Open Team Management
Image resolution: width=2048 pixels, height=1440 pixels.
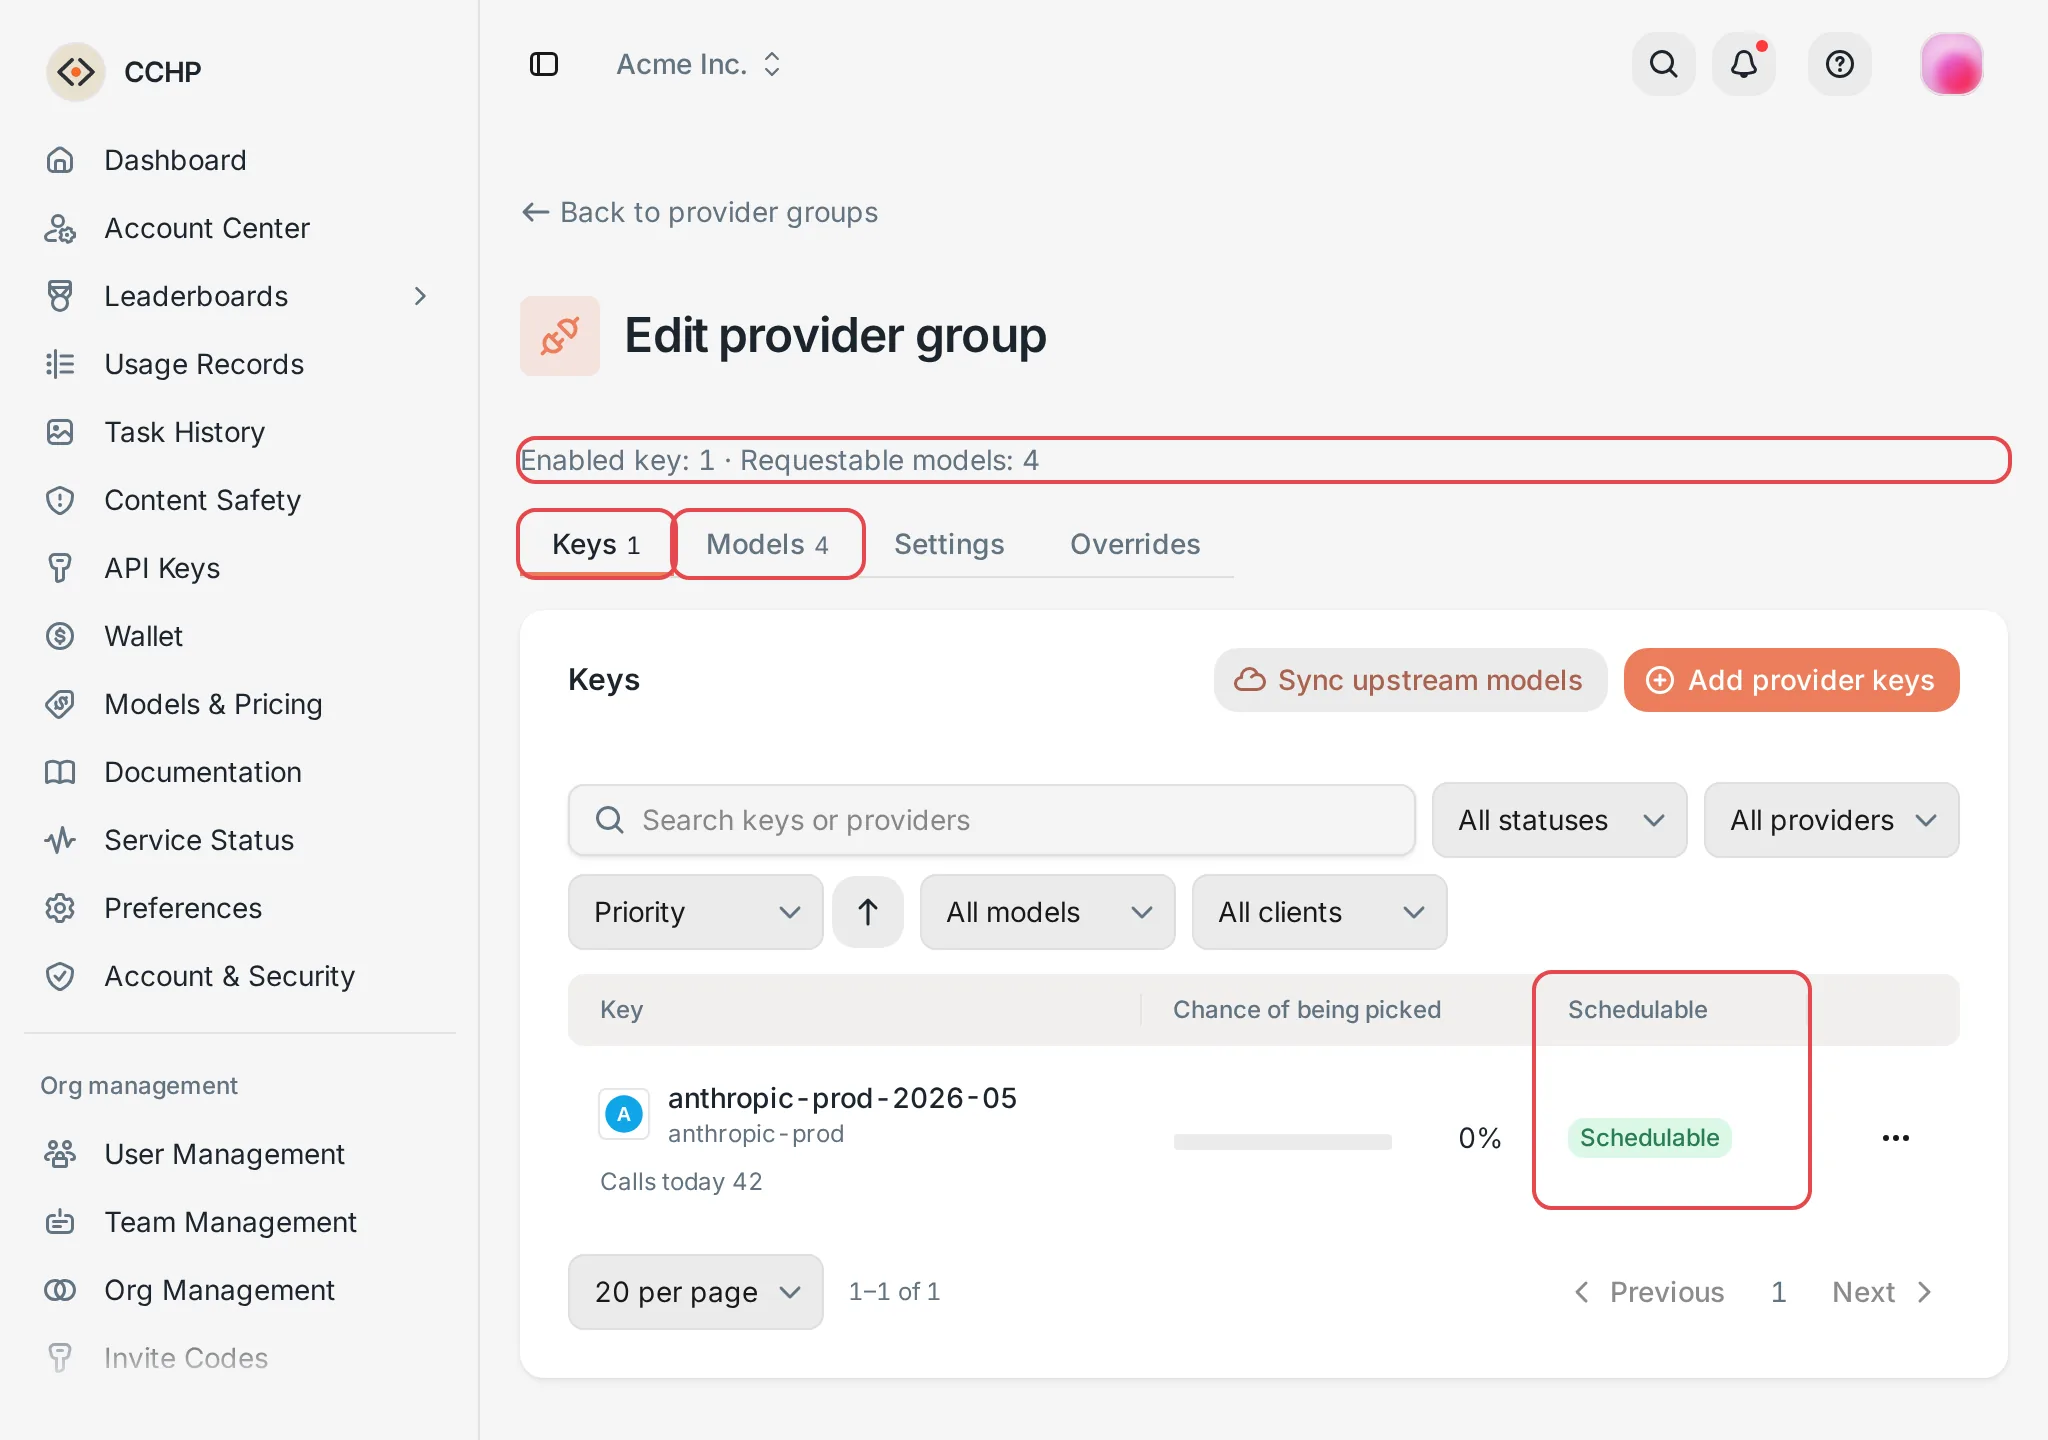coord(240,1222)
